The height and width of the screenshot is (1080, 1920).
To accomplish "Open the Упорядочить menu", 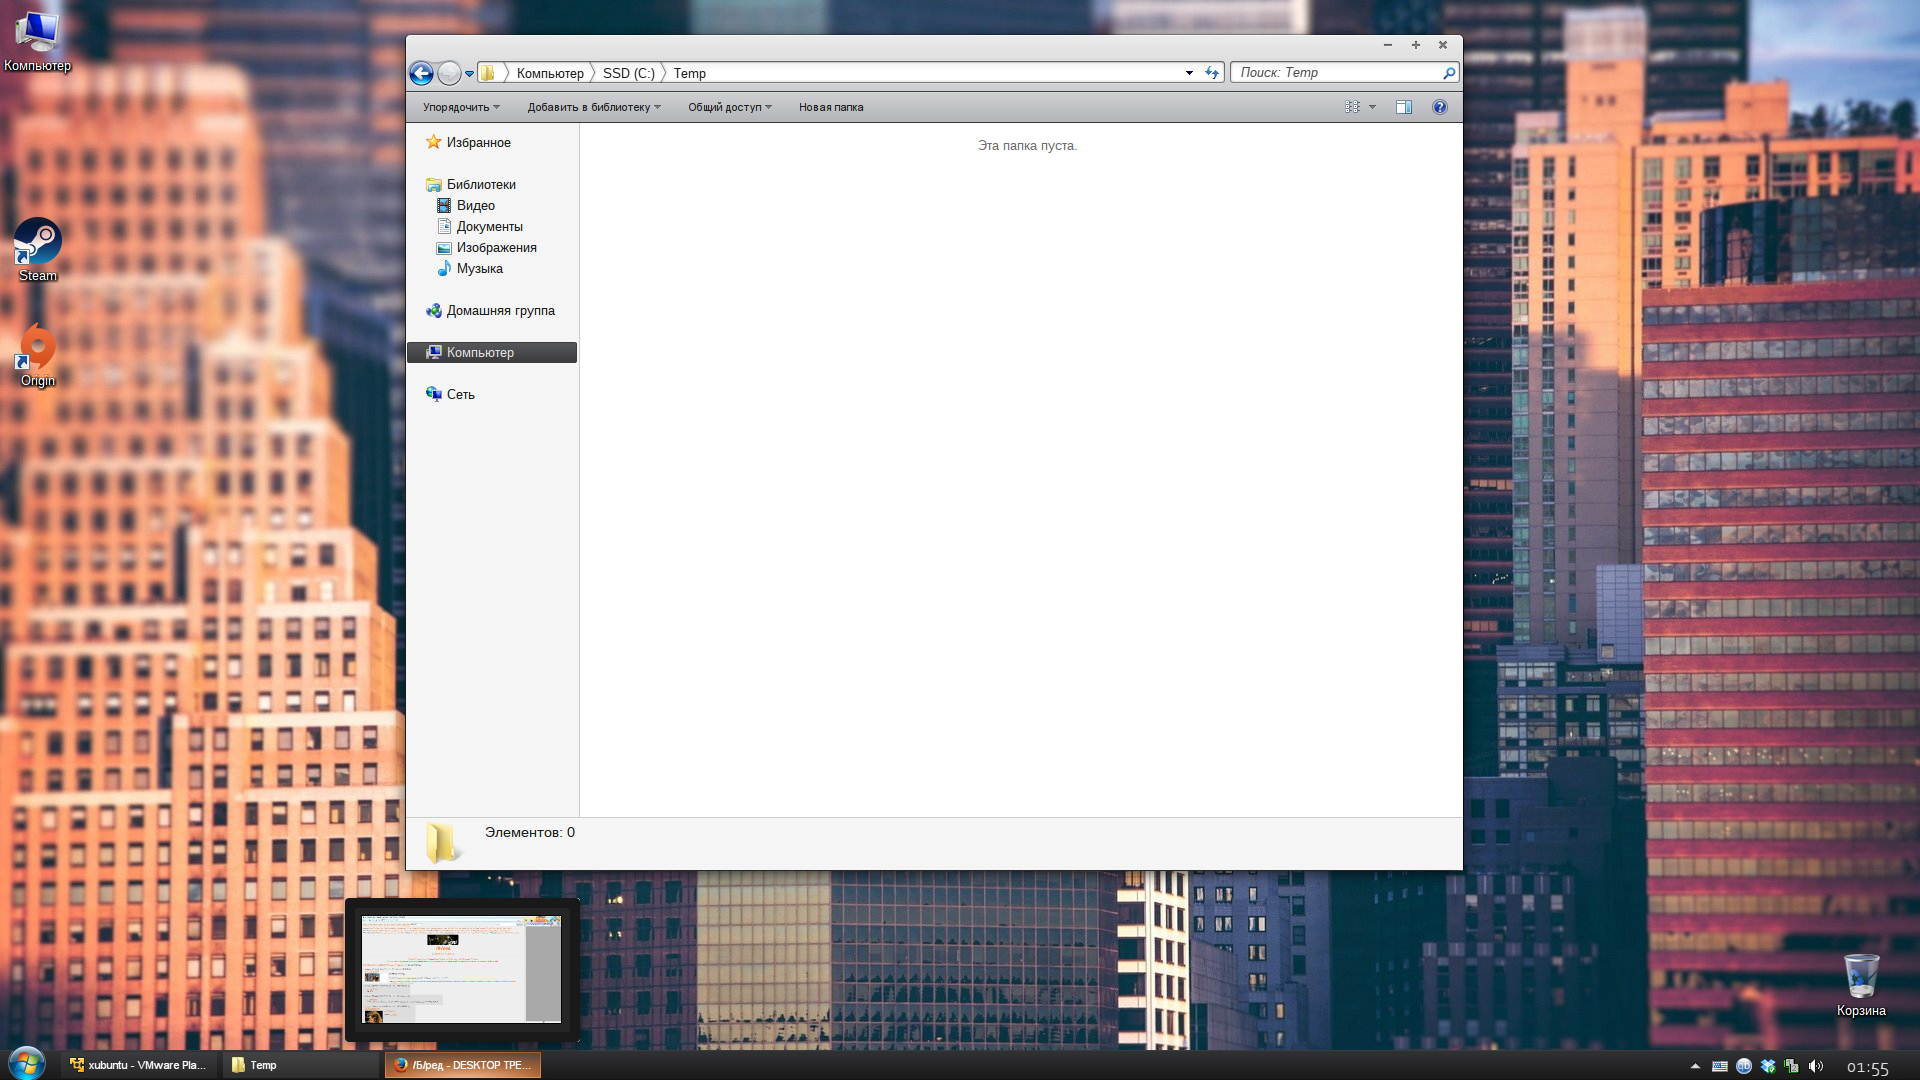I will 460,107.
